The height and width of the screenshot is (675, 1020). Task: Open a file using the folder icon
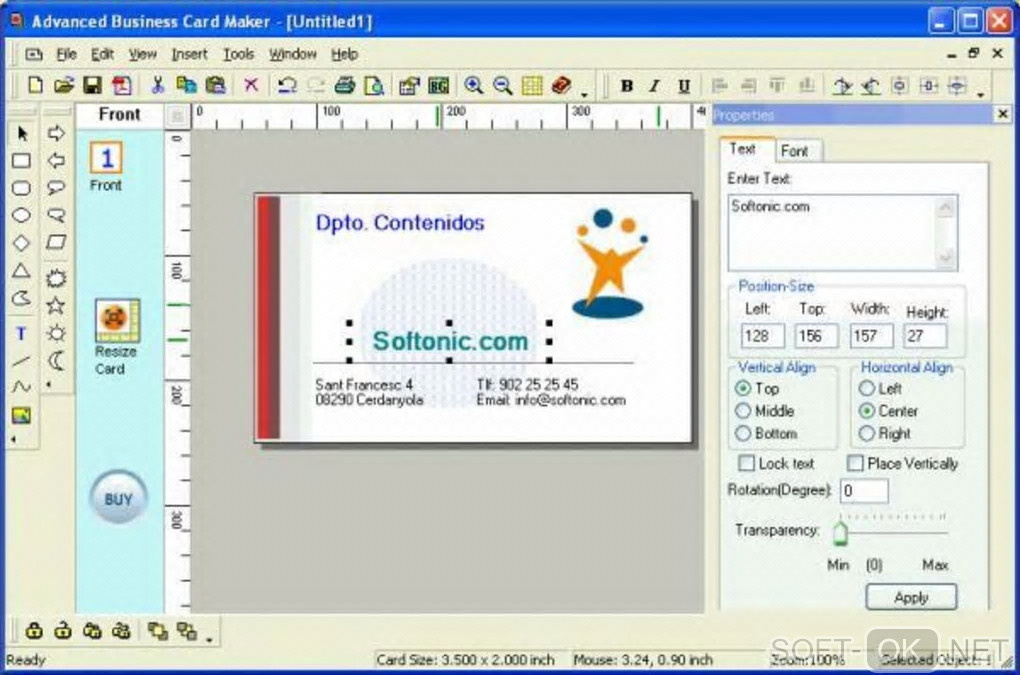tap(63, 85)
